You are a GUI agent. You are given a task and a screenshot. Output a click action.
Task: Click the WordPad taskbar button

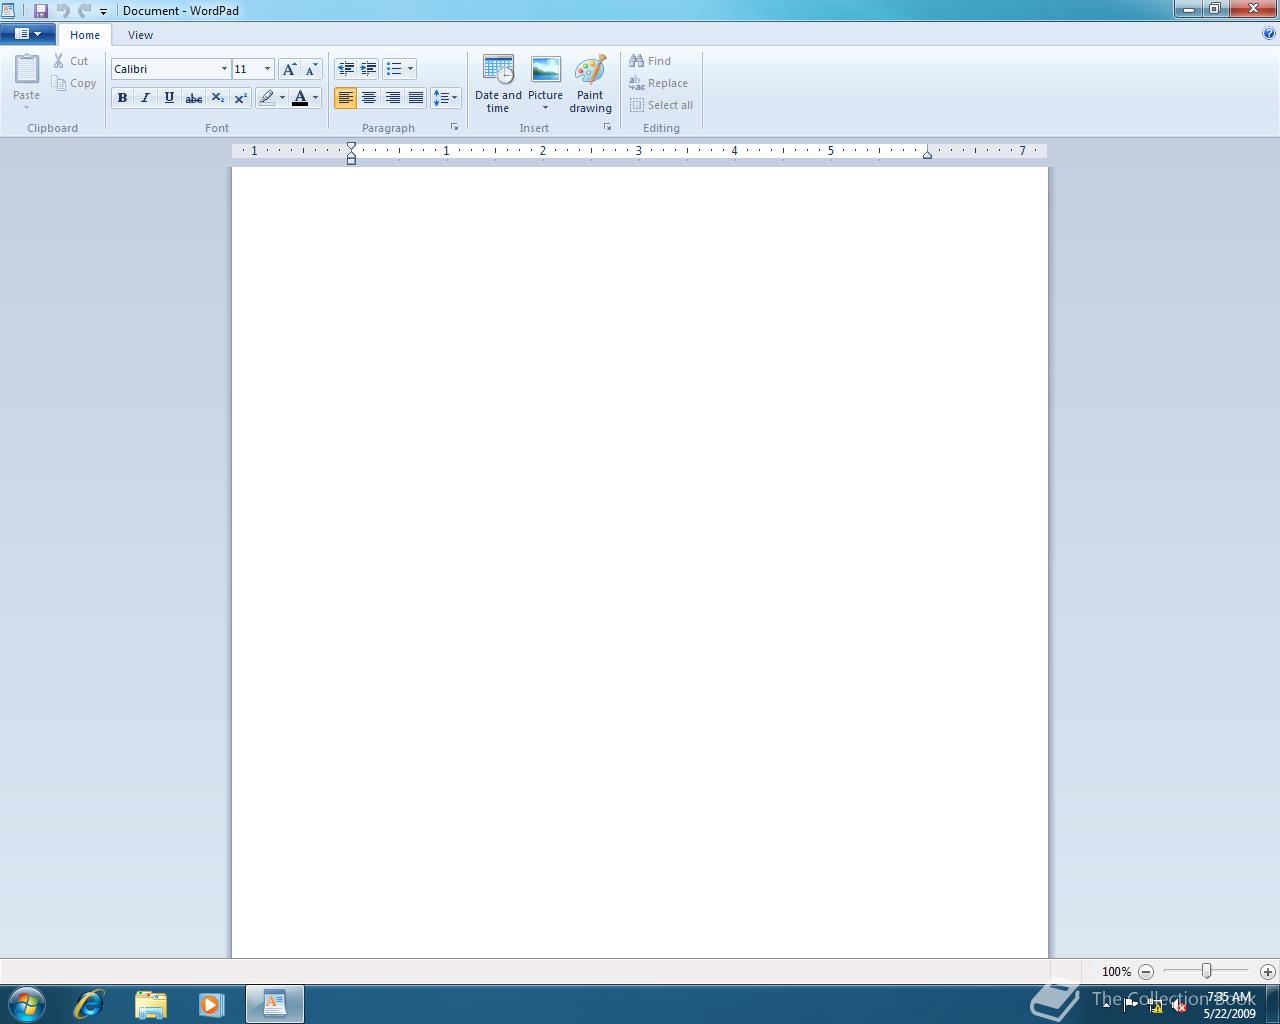tap(275, 1004)
